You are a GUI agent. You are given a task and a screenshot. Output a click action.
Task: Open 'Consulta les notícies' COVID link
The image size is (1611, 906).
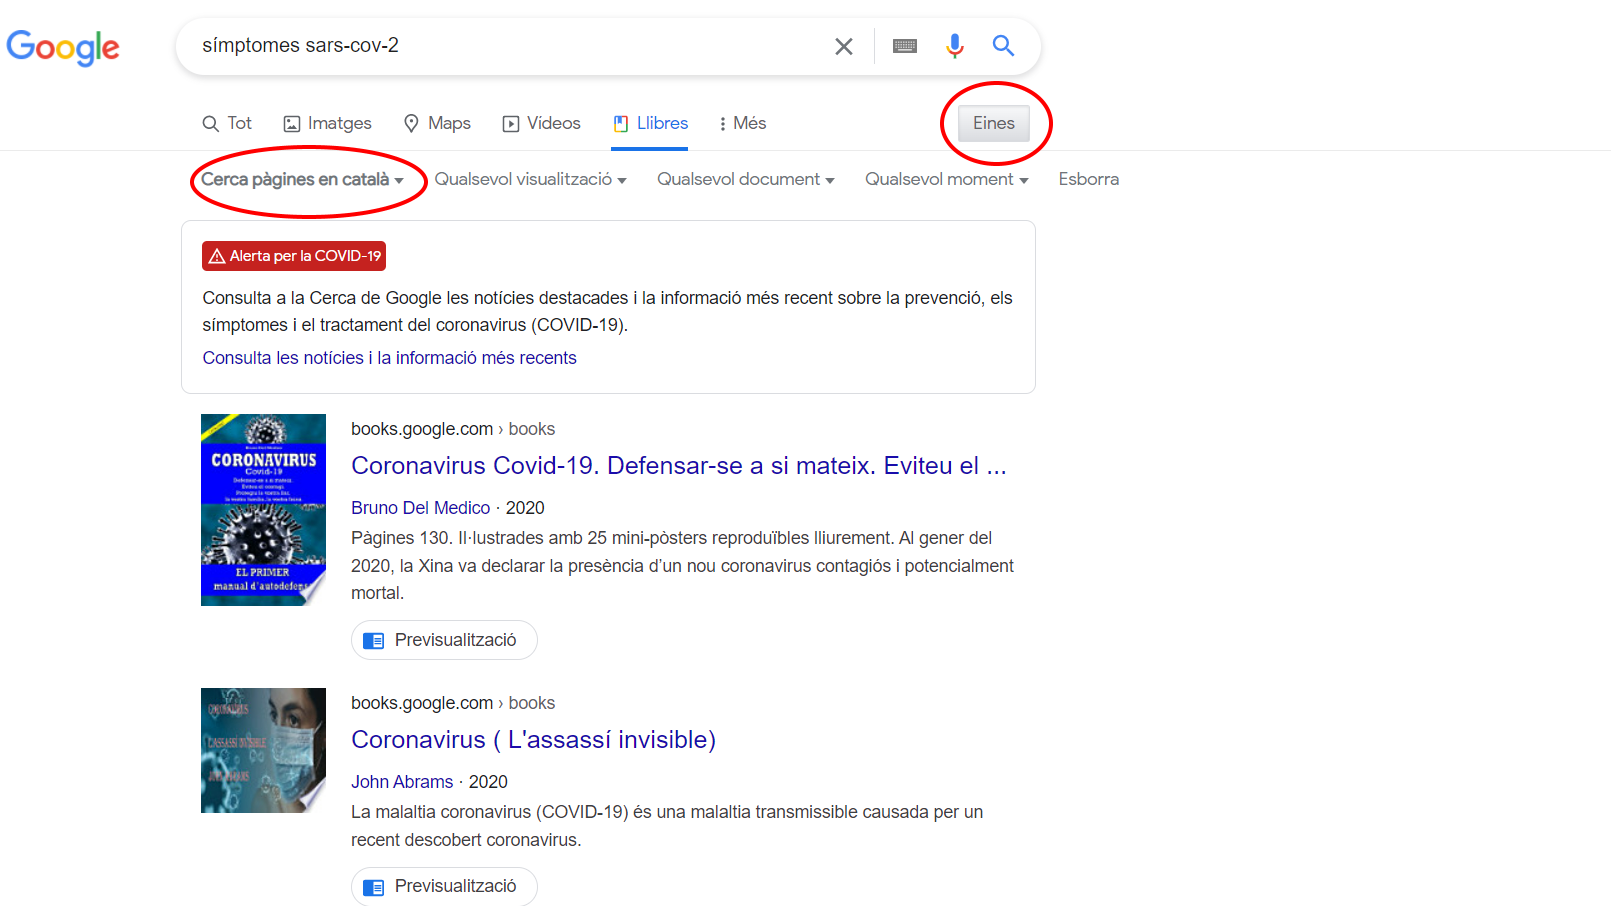point(389,358)
